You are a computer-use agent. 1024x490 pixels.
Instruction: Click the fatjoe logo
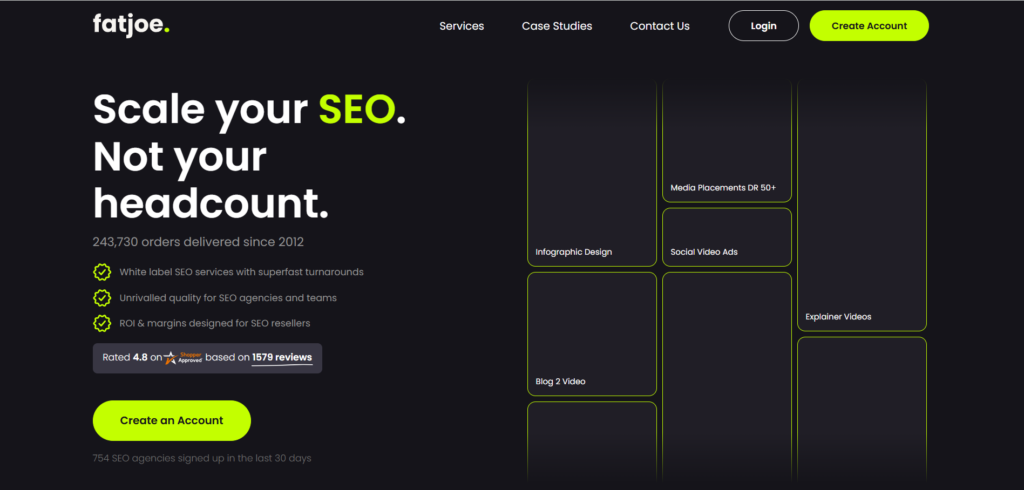point(131,25)
